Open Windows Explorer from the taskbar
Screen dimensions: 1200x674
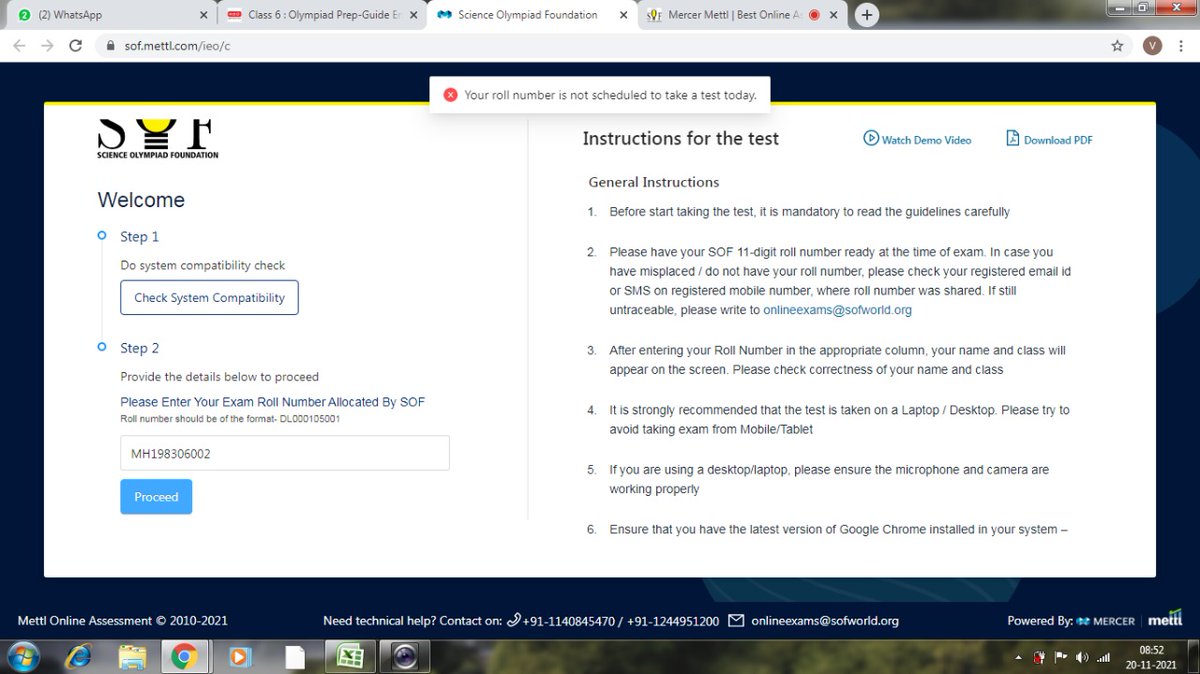(x=131, y=657)
